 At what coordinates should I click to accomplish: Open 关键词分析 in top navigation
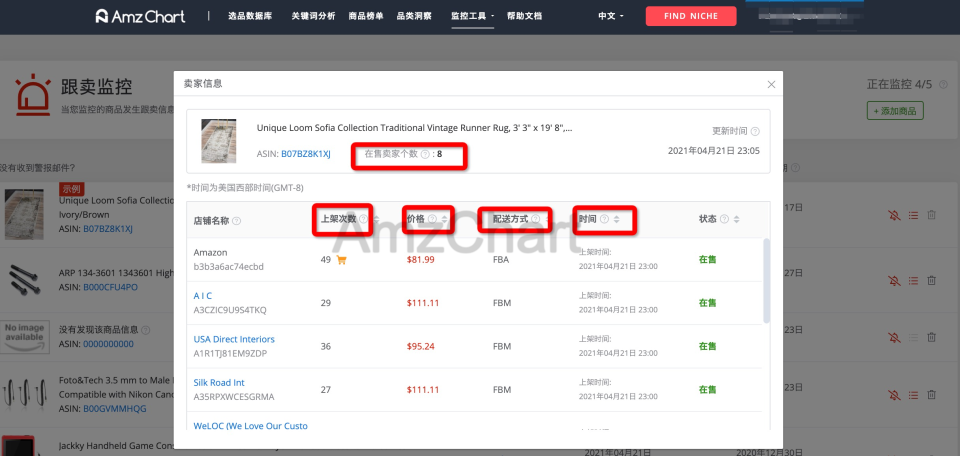click(313, 16)
